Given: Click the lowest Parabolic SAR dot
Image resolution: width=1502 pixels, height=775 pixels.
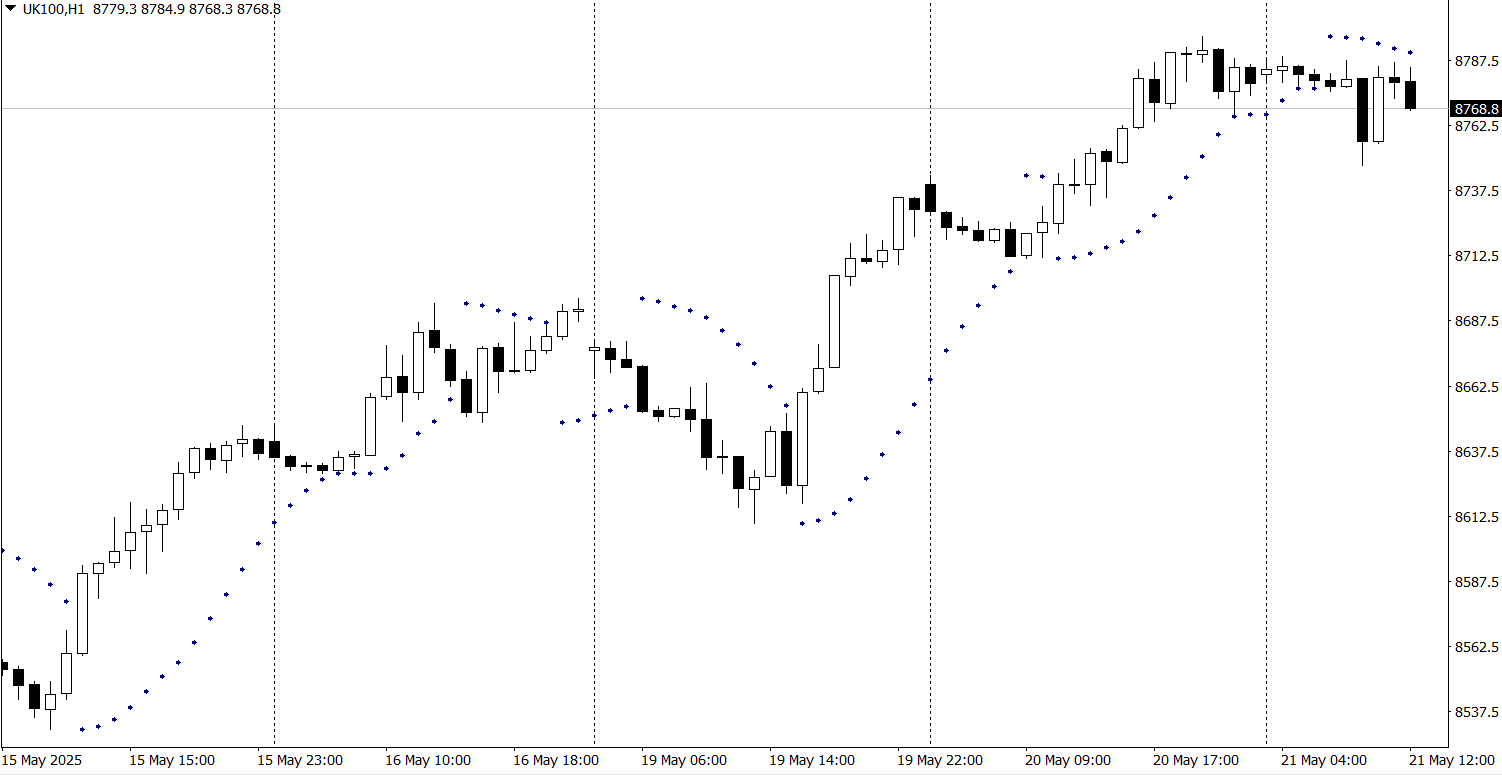Looking at the screenshot, I should pyautogui.click(x=82, y=729).
